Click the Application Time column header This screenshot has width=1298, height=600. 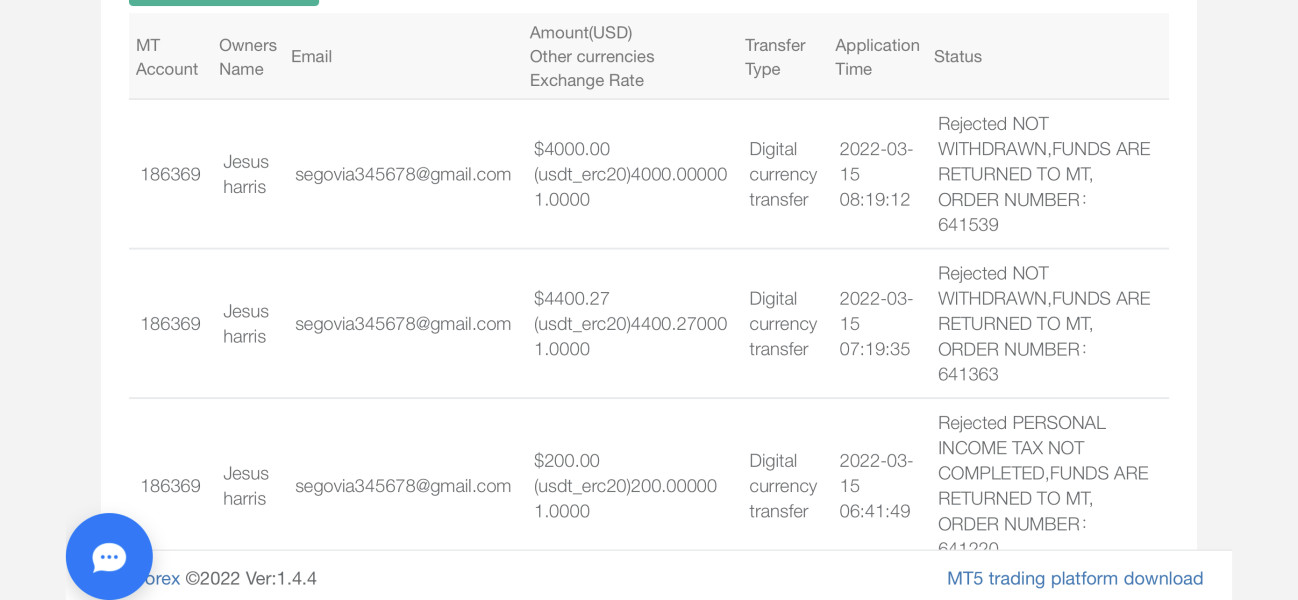877,57
